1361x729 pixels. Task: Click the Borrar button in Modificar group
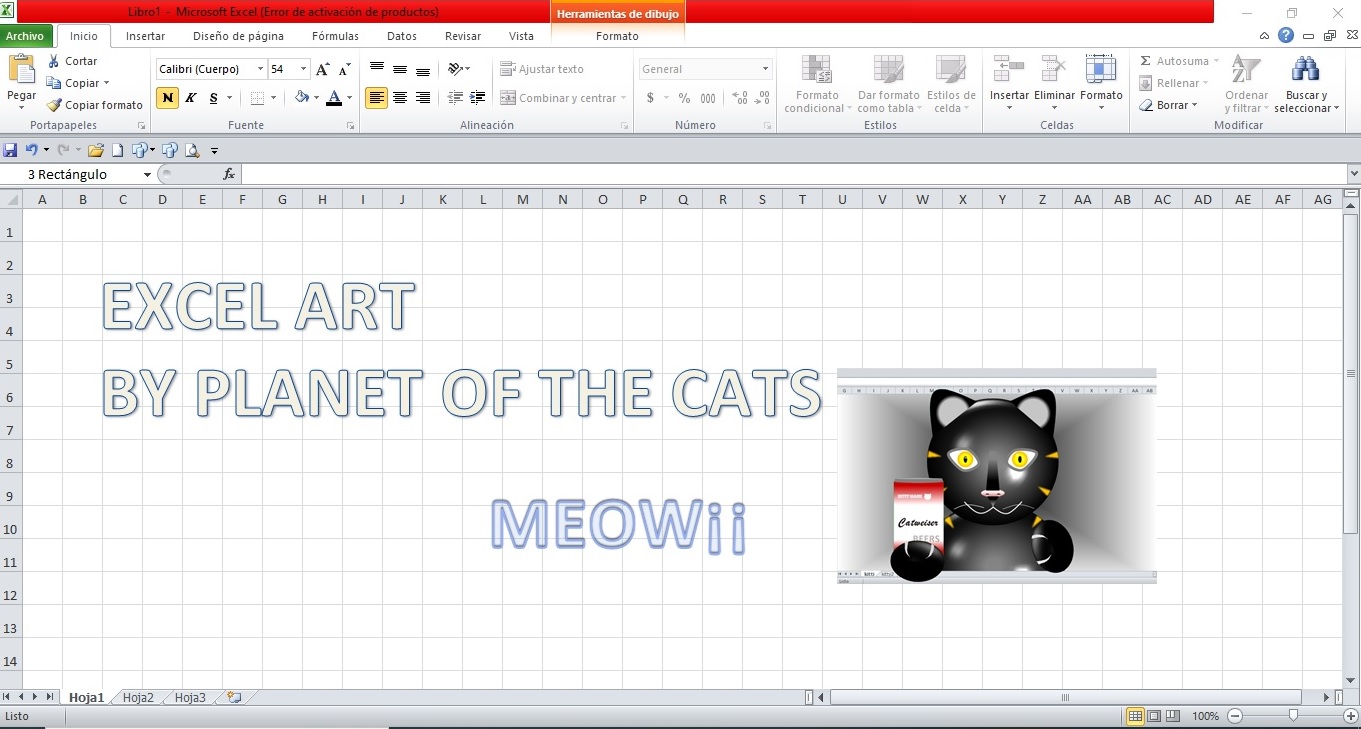(x=1168, y=105)
